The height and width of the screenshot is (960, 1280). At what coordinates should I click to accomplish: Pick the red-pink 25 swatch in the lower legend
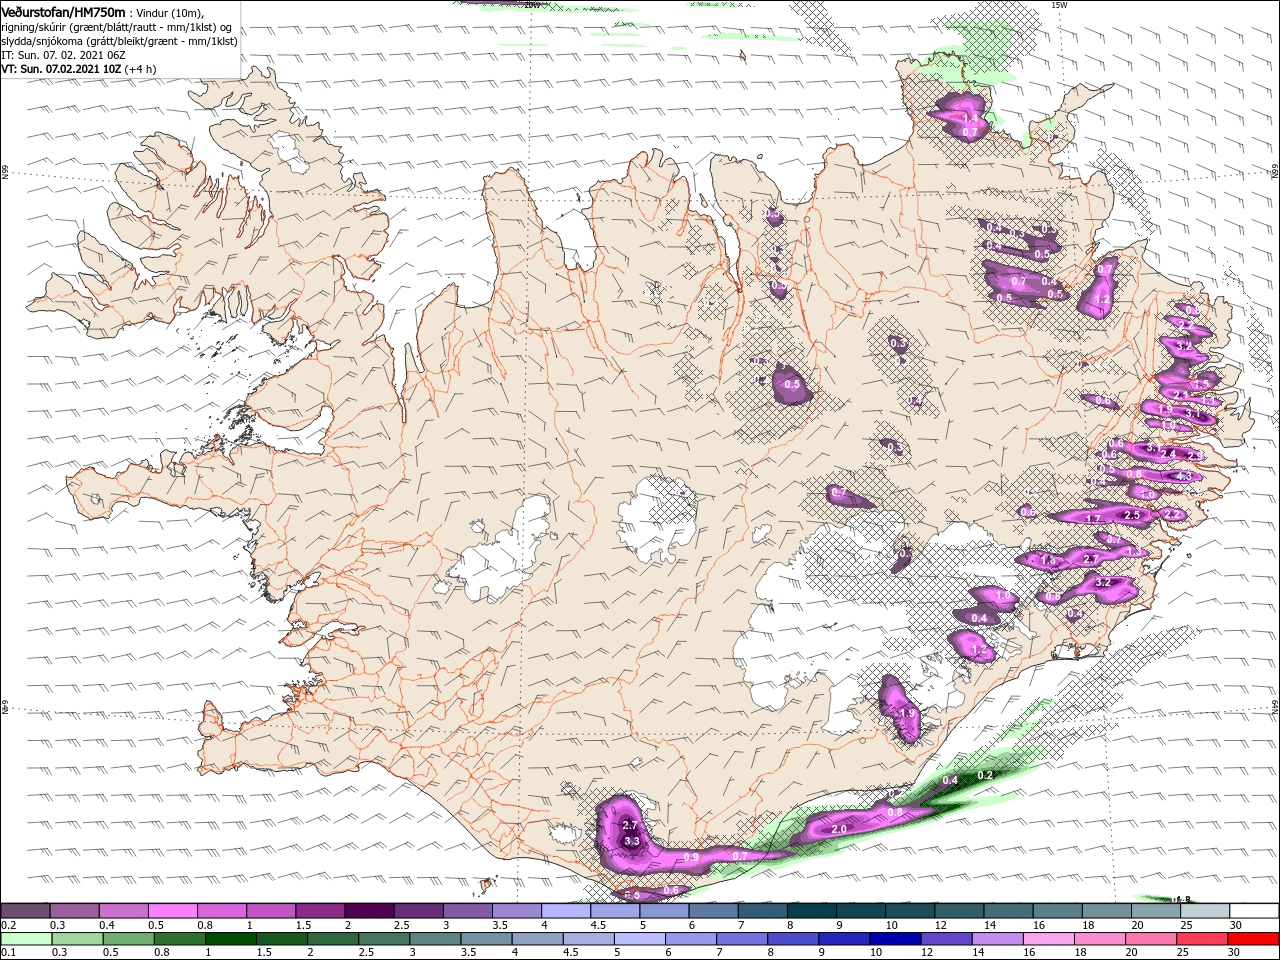click(1202, 939)
